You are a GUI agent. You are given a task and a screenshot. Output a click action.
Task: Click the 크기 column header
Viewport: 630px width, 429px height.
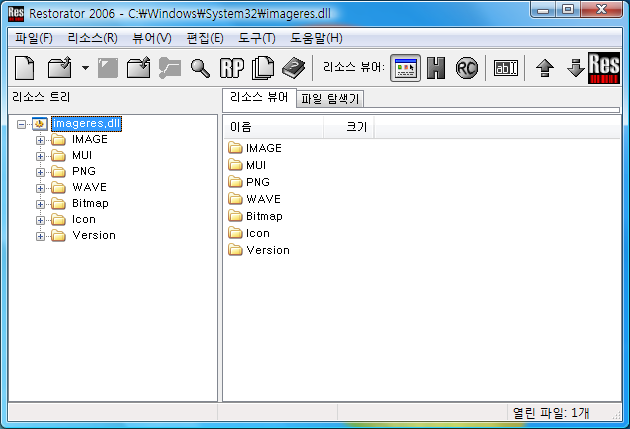(x=349, y=127)
